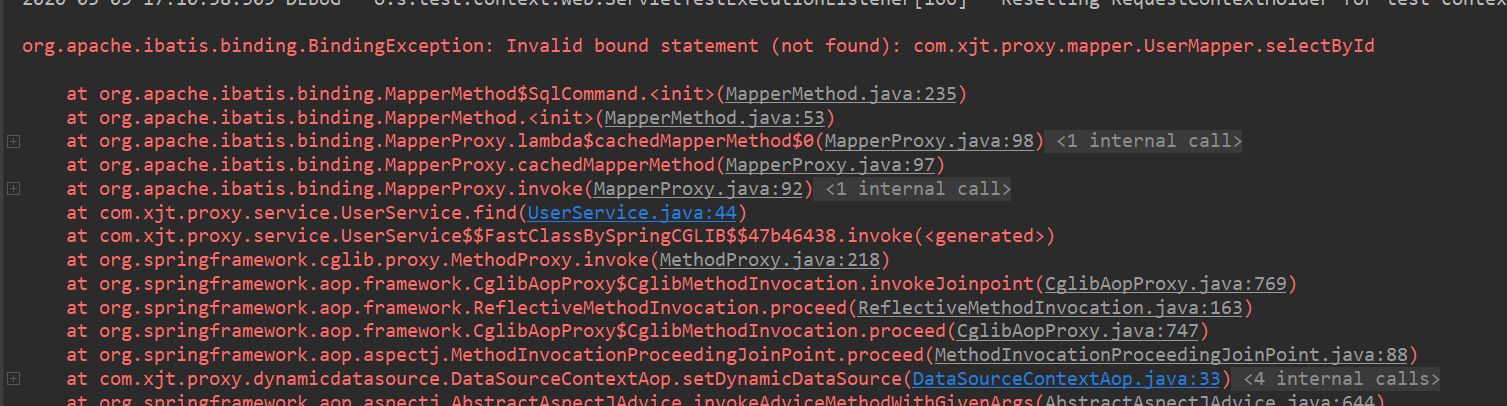The height and width of the screenshot is (406, 1507).
Task: Open the UserService.java:44 link
Action: click(x=632, y=213)
